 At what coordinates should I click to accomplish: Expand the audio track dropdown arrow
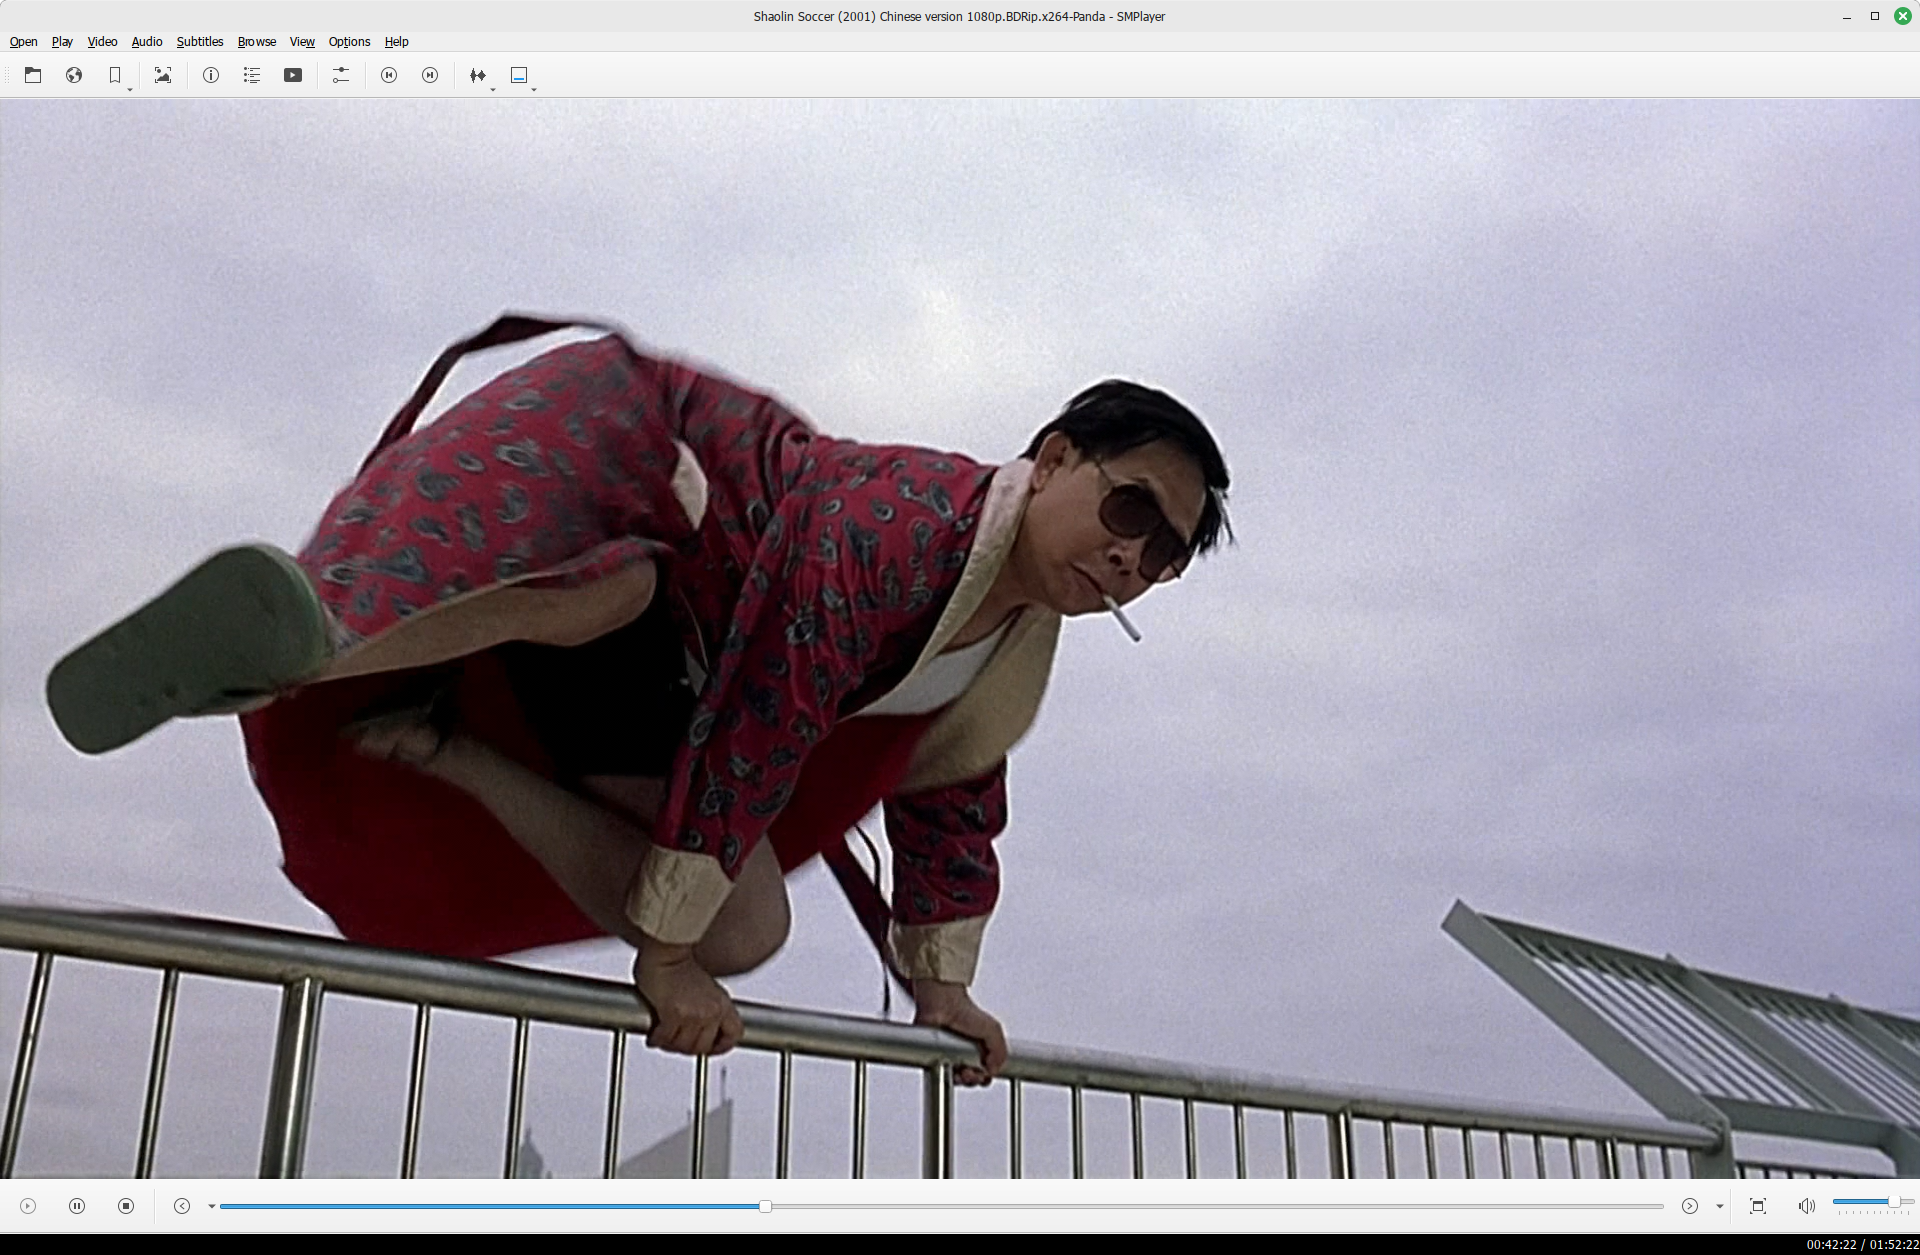click(x=493, y=90)
